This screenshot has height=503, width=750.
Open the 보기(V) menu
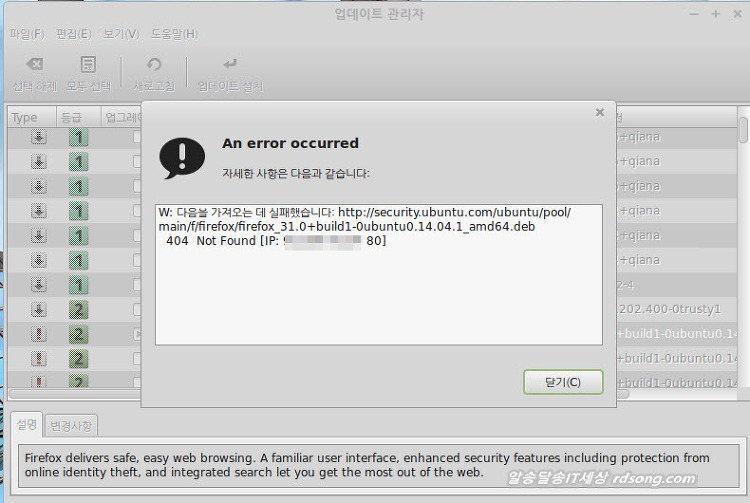(x=120, y=33)
